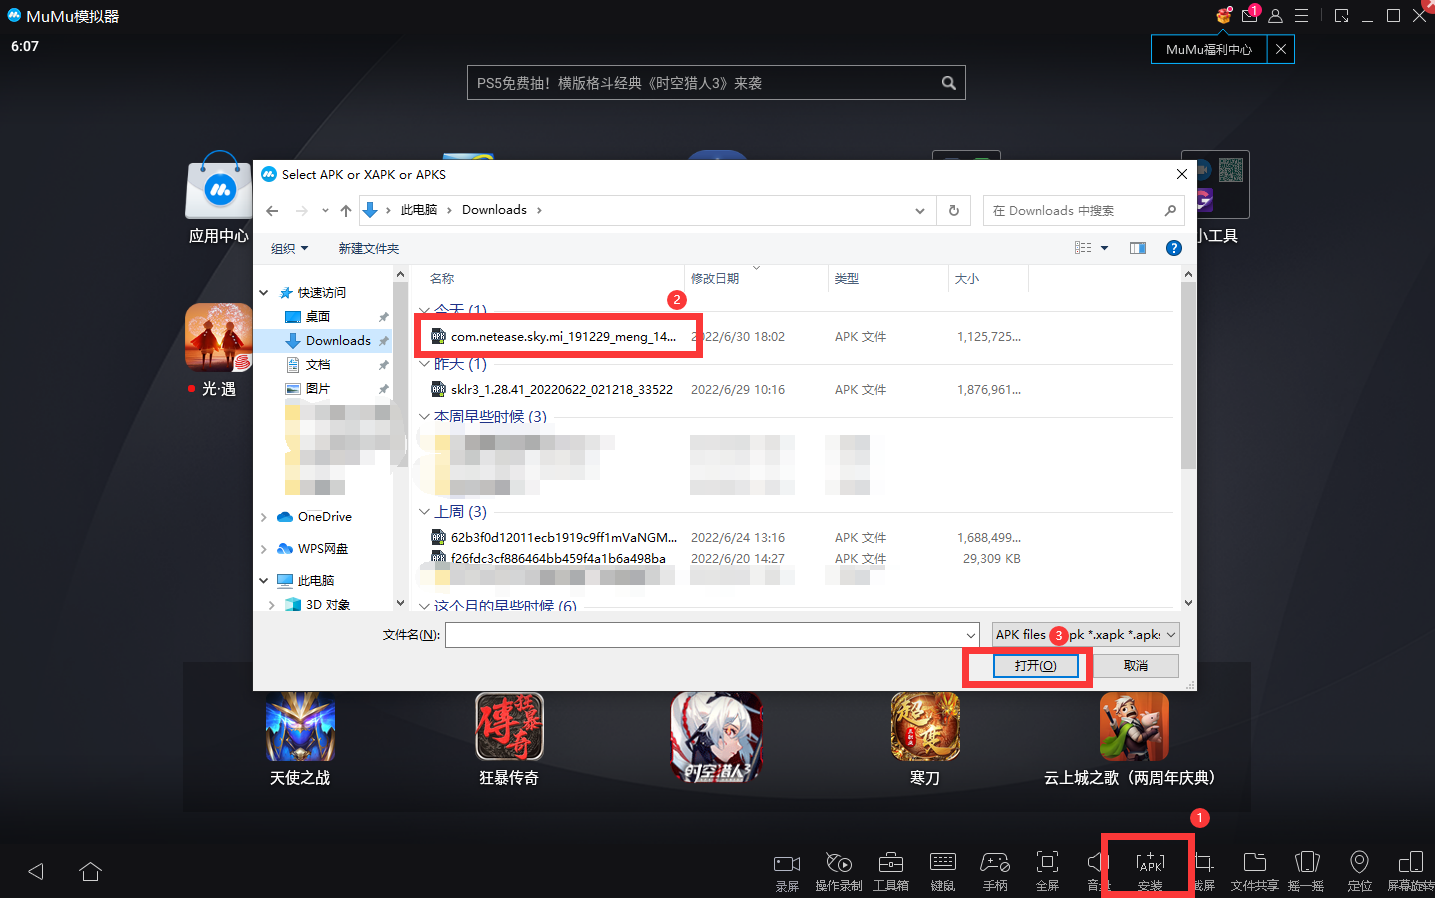Open file dialog help
The width and height of the screenshot is (1435, 898).
pos(1174,248)
